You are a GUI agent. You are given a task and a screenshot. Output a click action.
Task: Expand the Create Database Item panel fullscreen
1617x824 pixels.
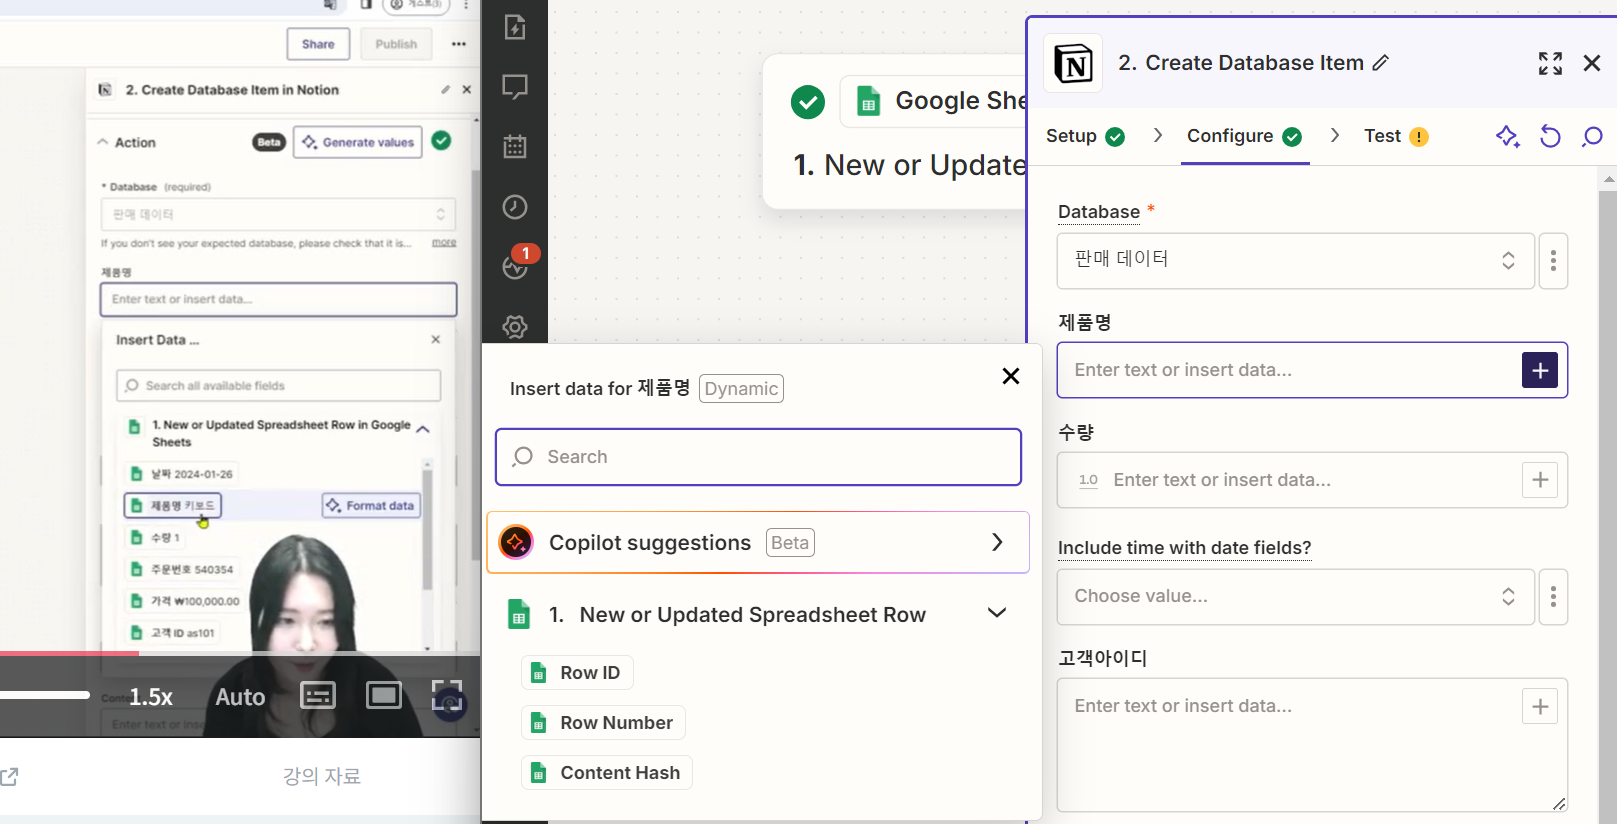coord(1550,64)
